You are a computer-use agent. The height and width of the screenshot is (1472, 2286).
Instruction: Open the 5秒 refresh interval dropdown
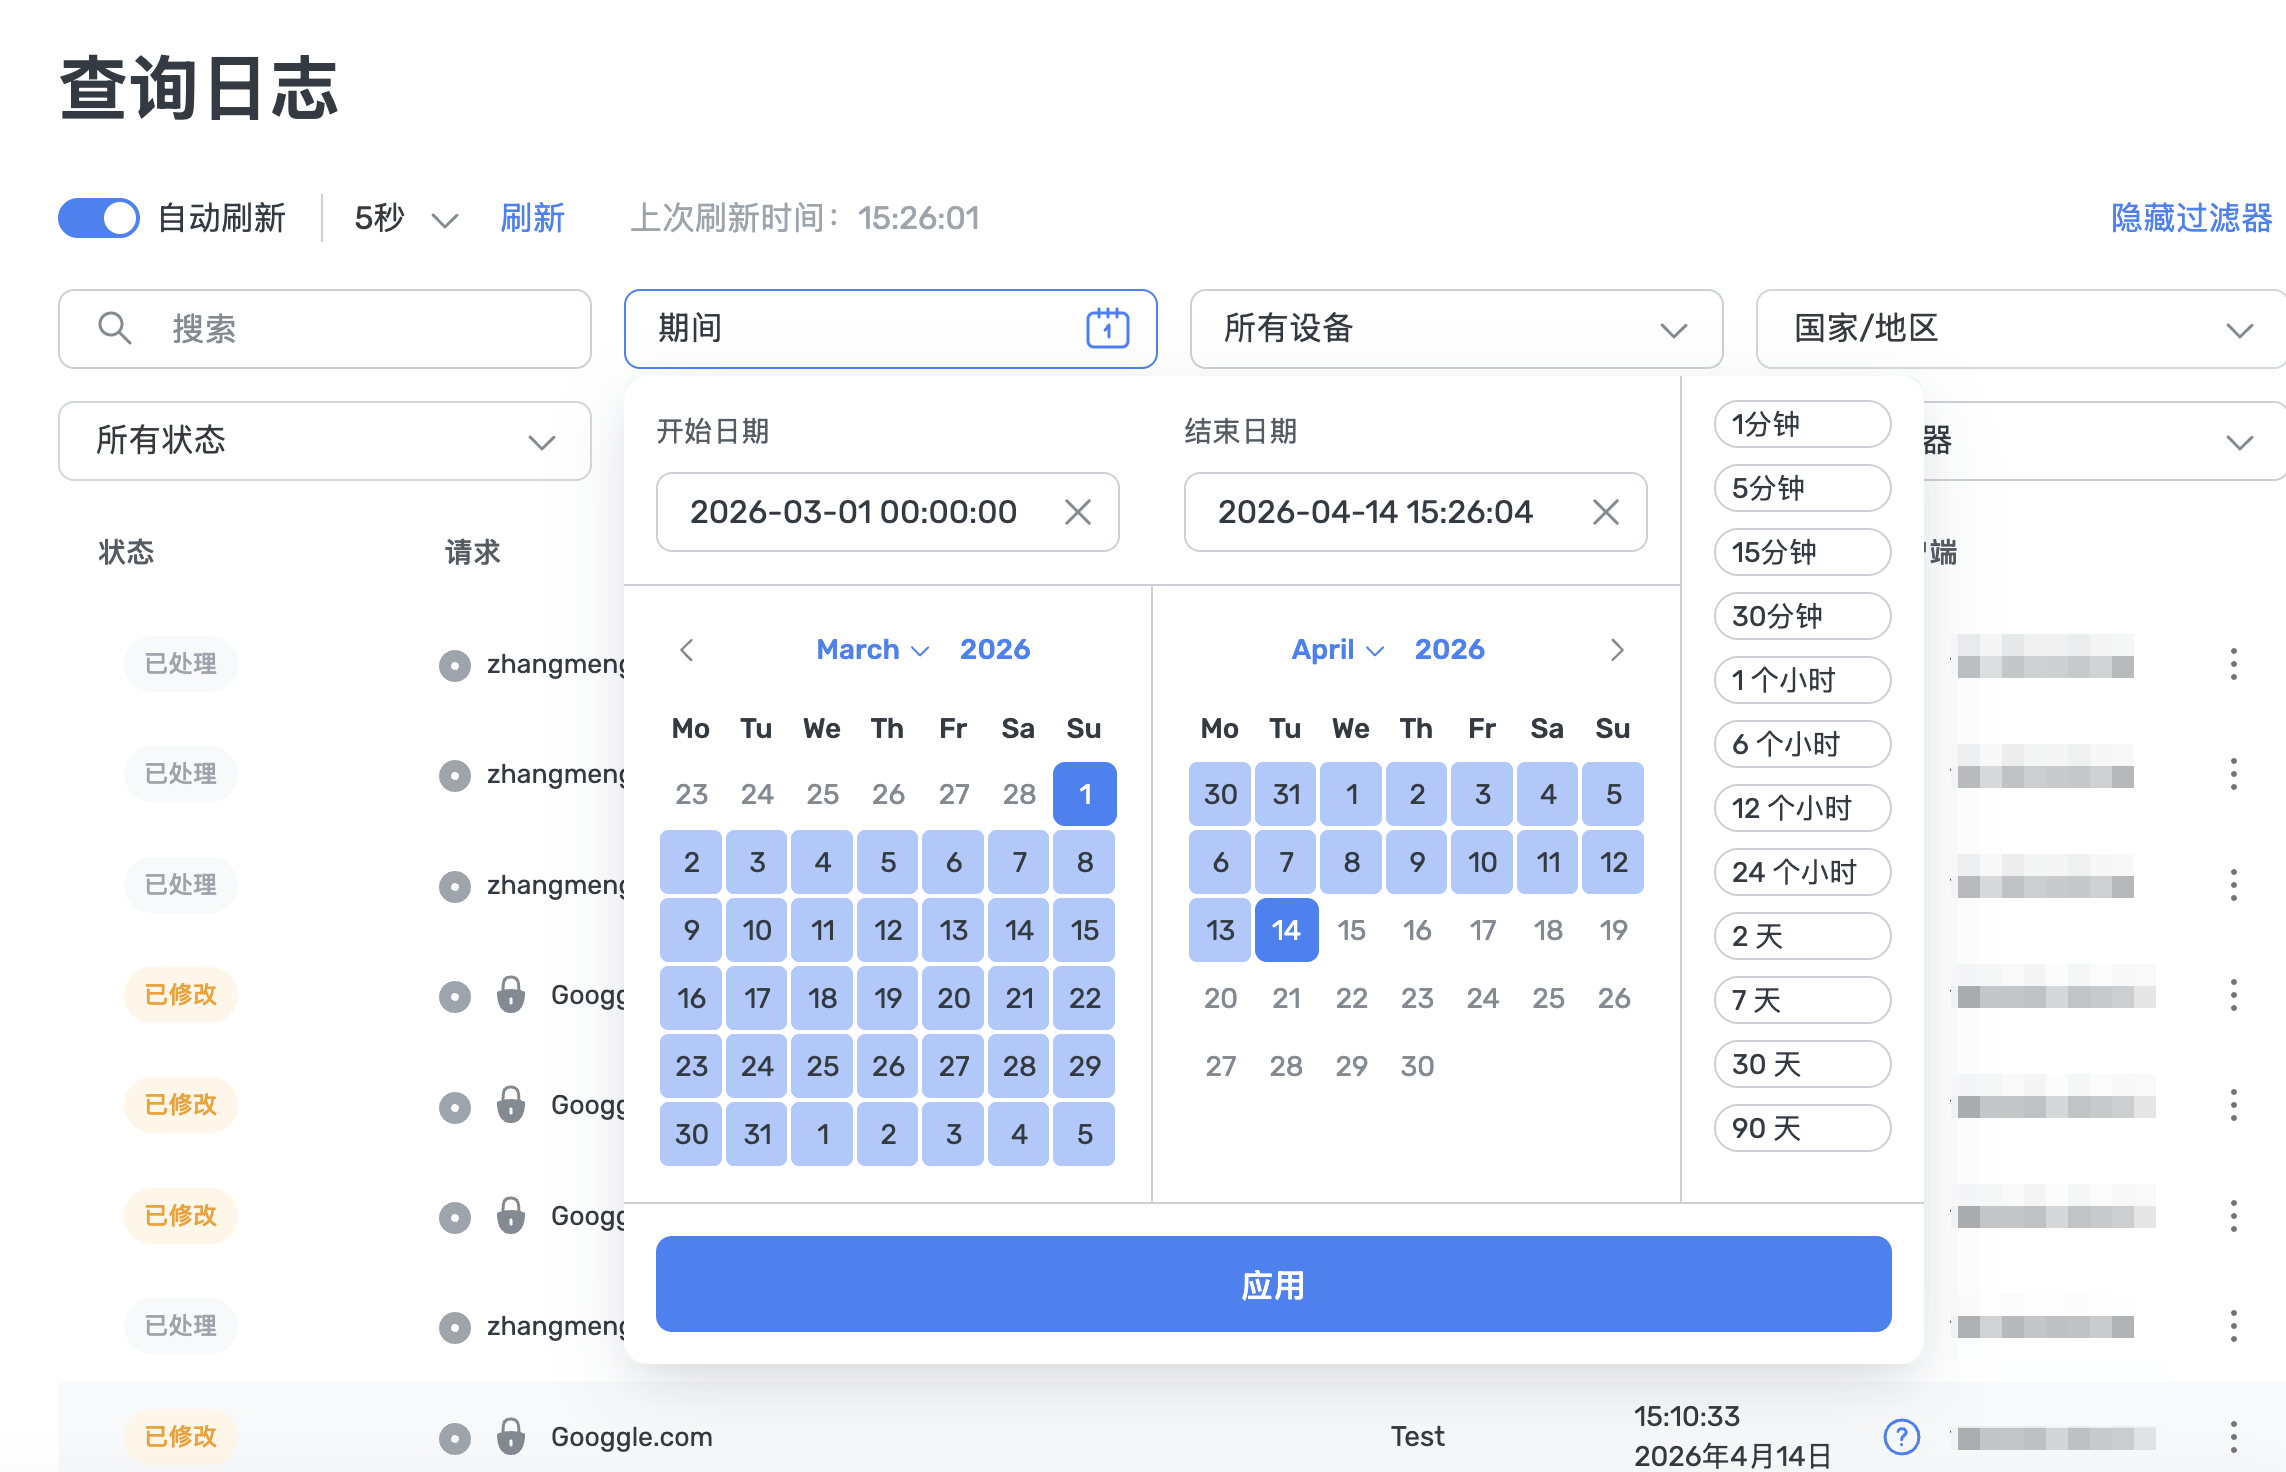pyautogui.click(x=400, y=218)
